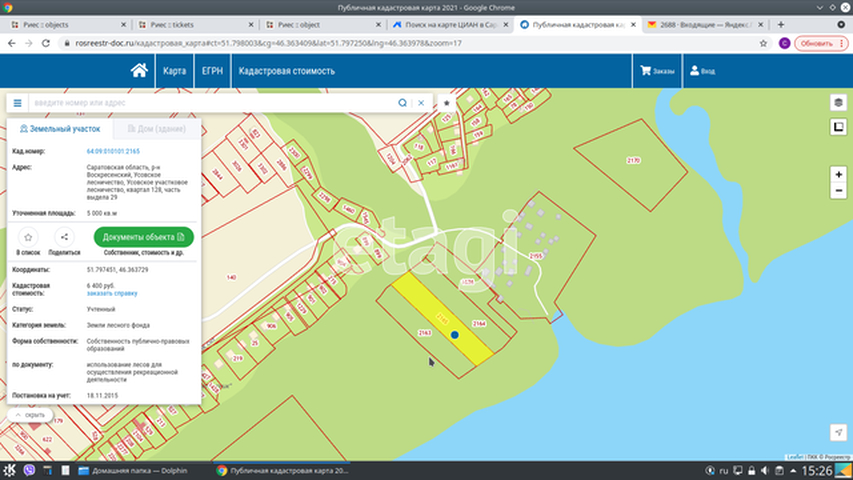
Task: Click the geolocation arrow on the map
Action: pyautogui.click(x=838, y=432)
